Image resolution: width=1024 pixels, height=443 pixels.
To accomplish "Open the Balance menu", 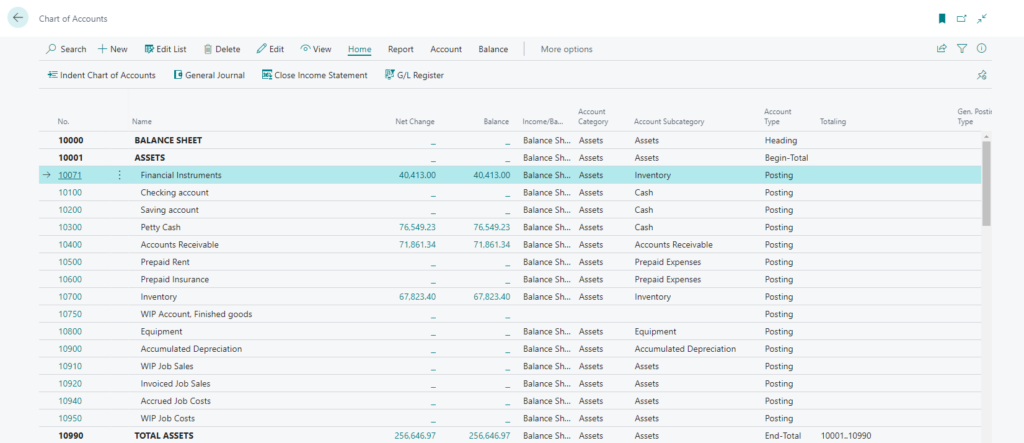I will (x=492, y=49).
